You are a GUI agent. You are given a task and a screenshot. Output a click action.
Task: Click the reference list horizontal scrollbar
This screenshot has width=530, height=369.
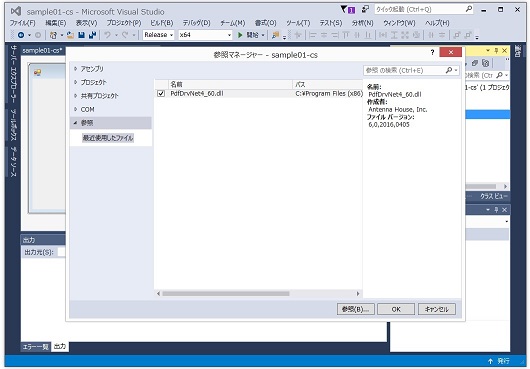click(x=226, y=294)
